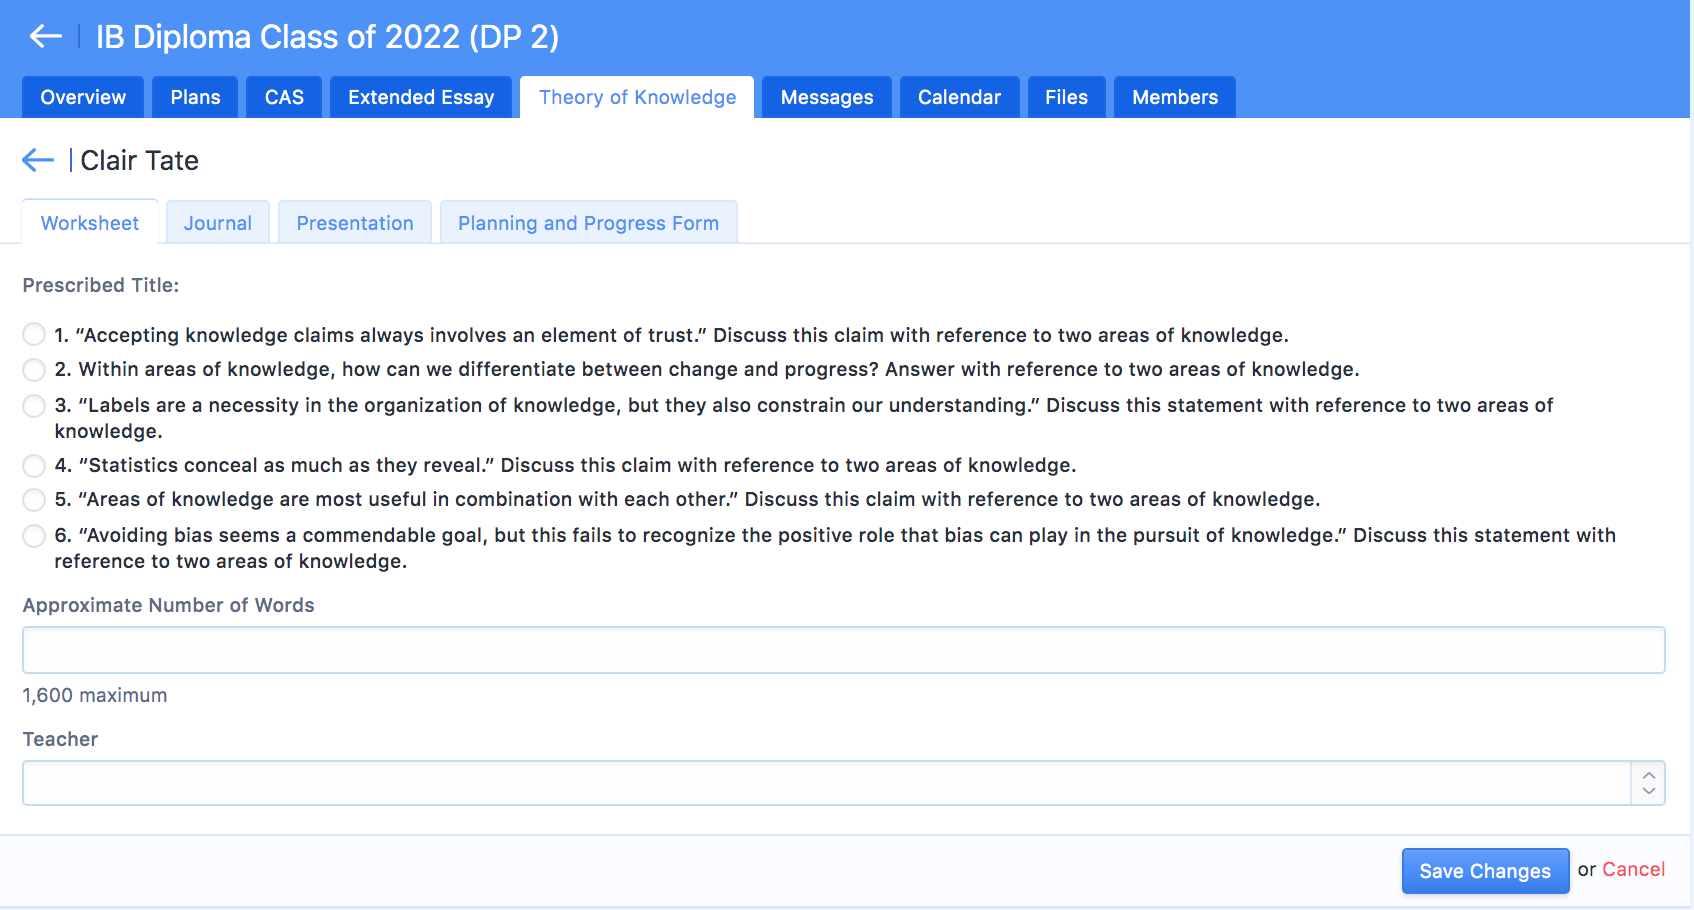This screenshot has height=910, width=1694.
Task: Open the Teacher dropdown
Action: click(826, 783)
